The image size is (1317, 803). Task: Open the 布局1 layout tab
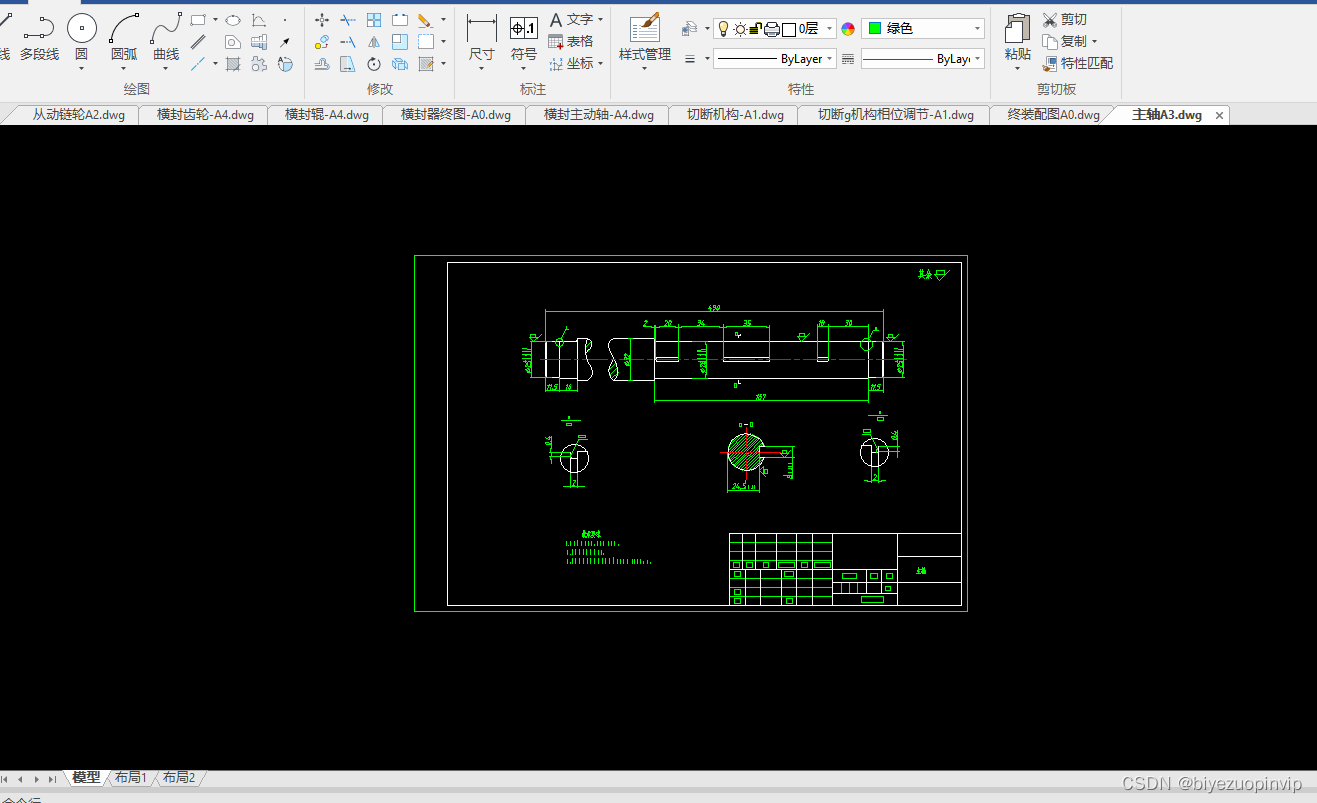(130, 777)
